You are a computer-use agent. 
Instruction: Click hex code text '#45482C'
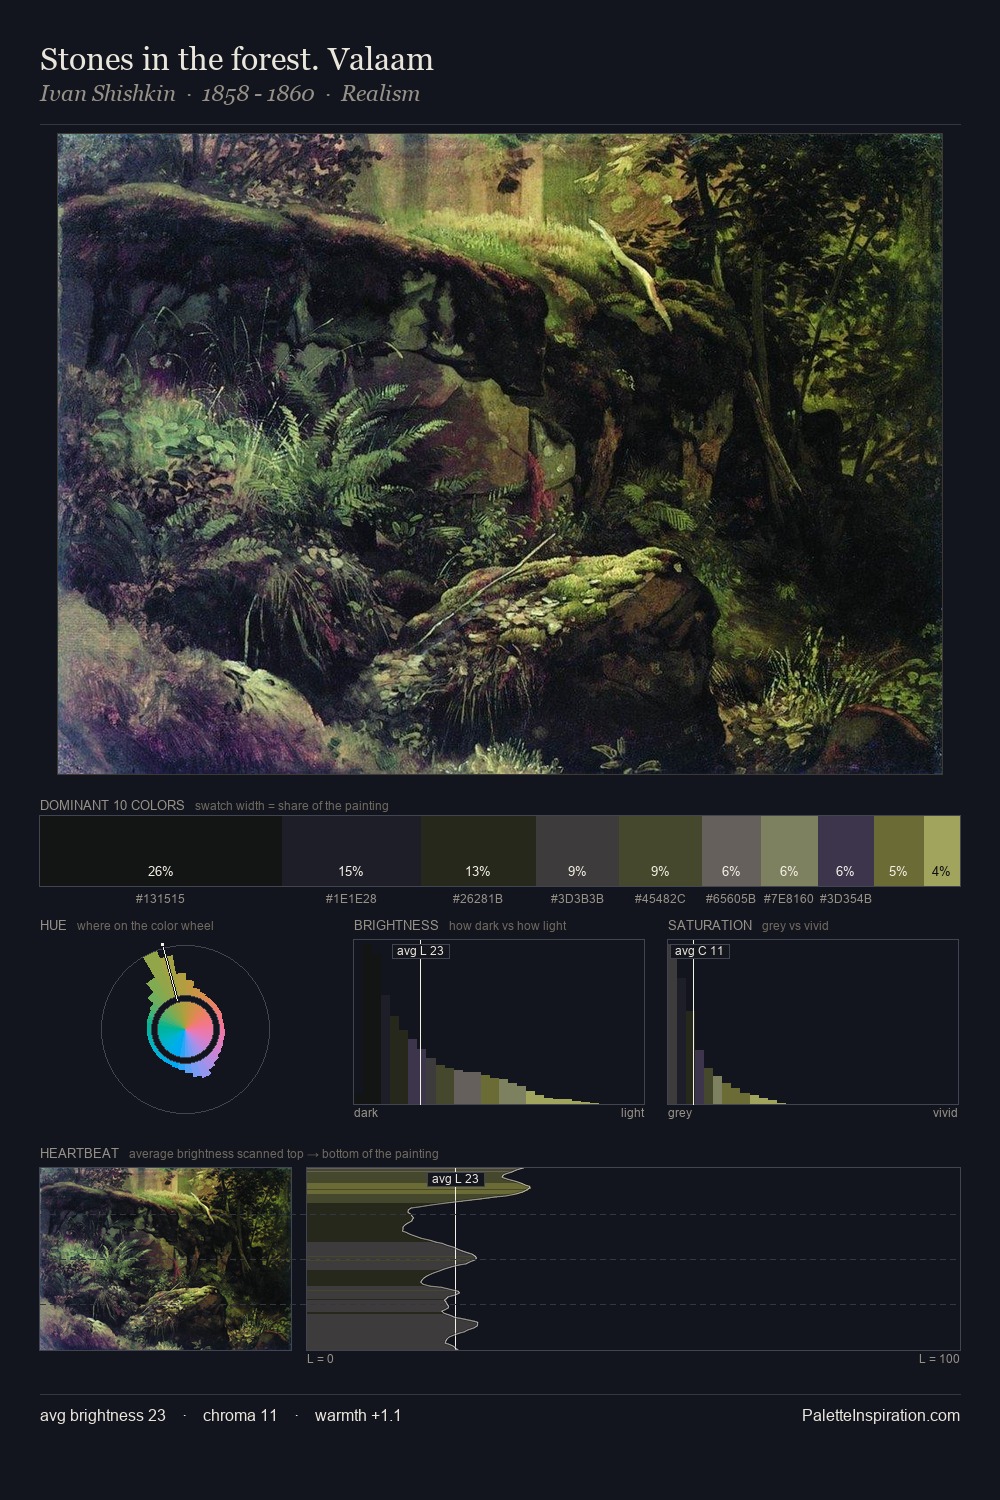point(660,899)
